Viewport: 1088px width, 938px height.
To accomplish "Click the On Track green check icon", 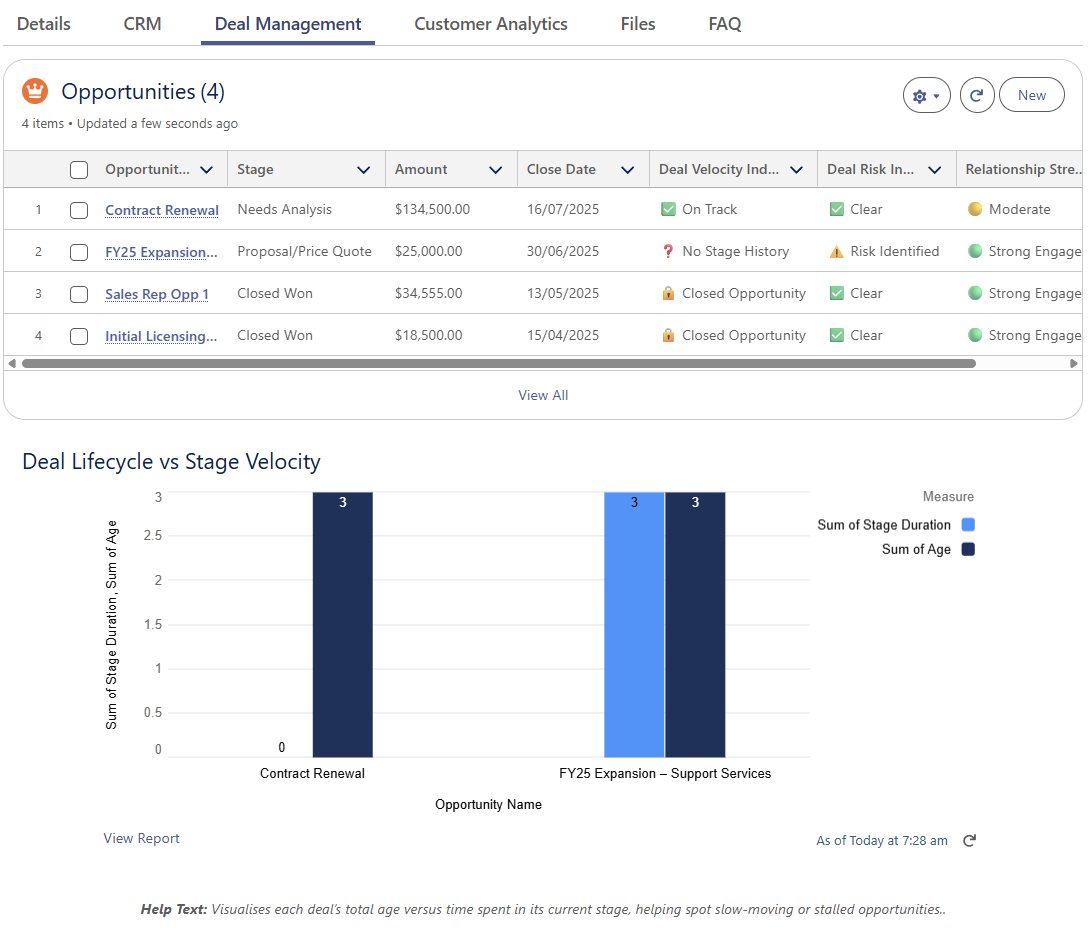I will point(668,210).
